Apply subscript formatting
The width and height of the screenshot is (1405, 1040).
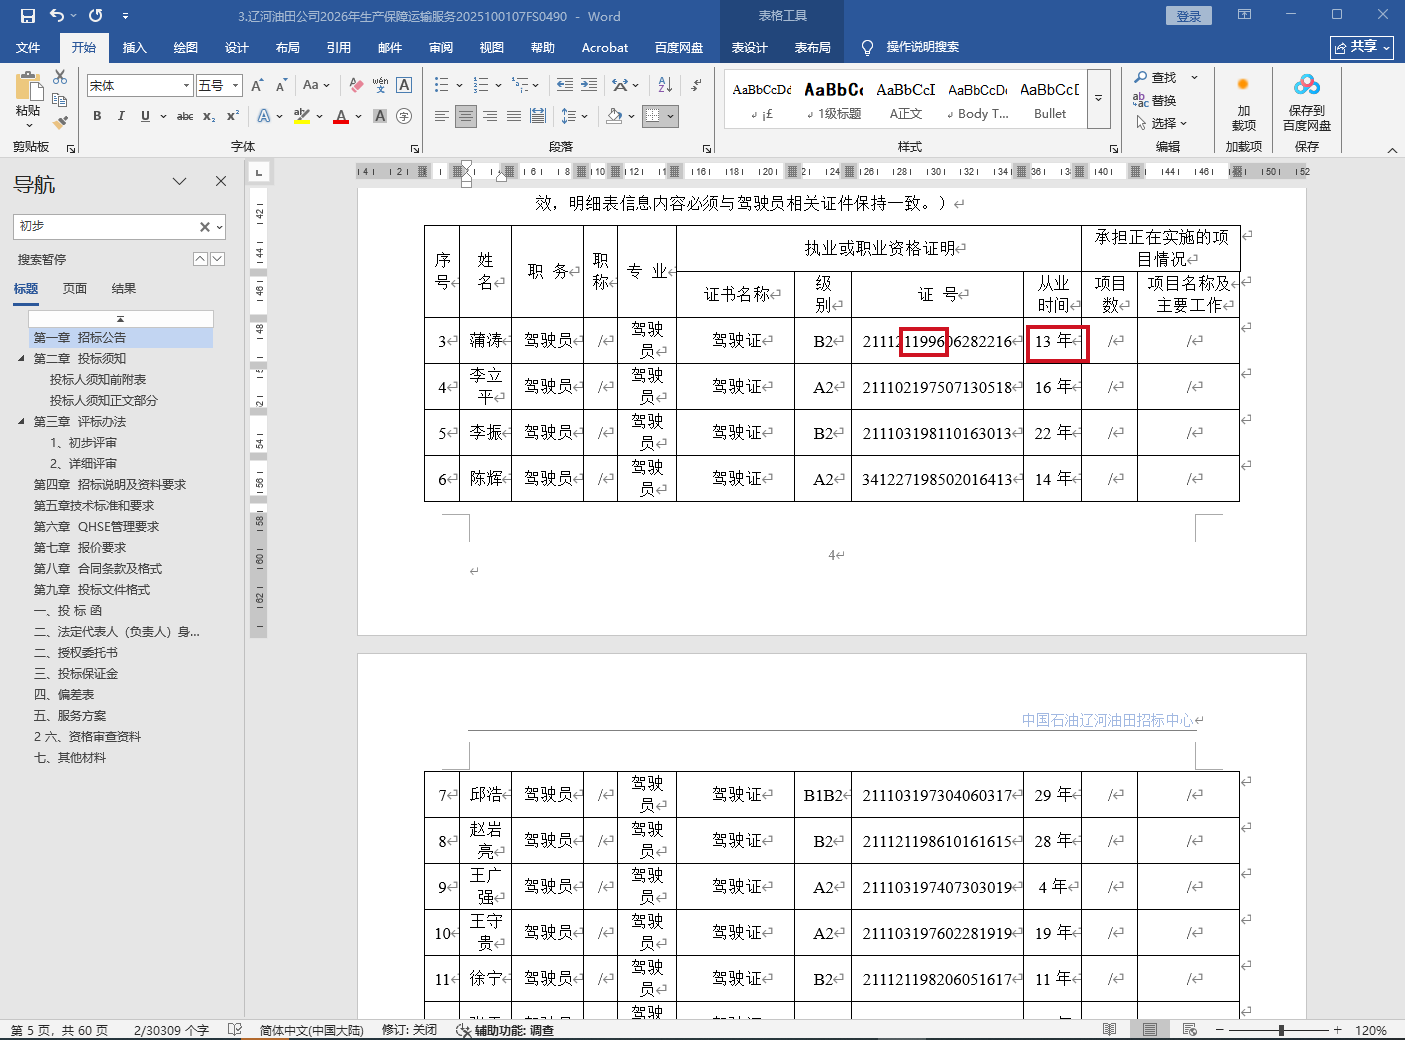(209, 116)
